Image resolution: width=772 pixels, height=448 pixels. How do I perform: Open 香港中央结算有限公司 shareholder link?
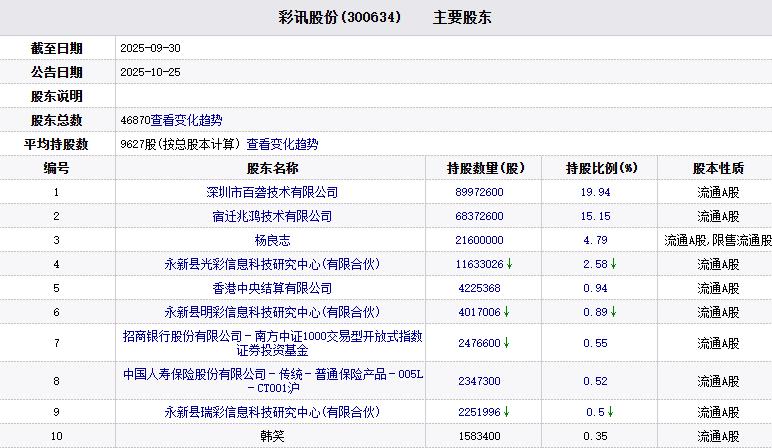(x=272, y=288)
